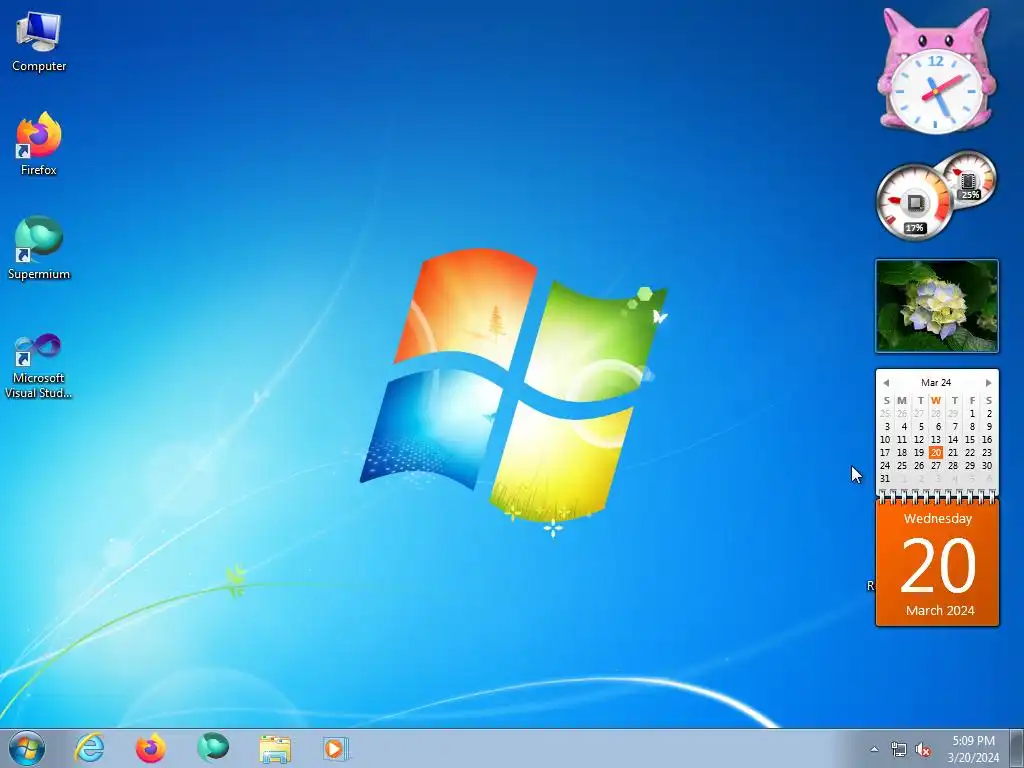Screen dimensions: 1024x768
Task: Launch Firefox from the taskbar
Action: (x=150, y=748)
